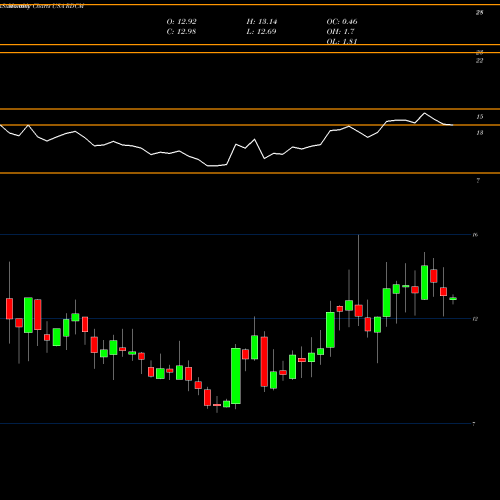The image size is (500, 500).
Task: Click the 12 label on the price axis
Action: tap(475, 319)
